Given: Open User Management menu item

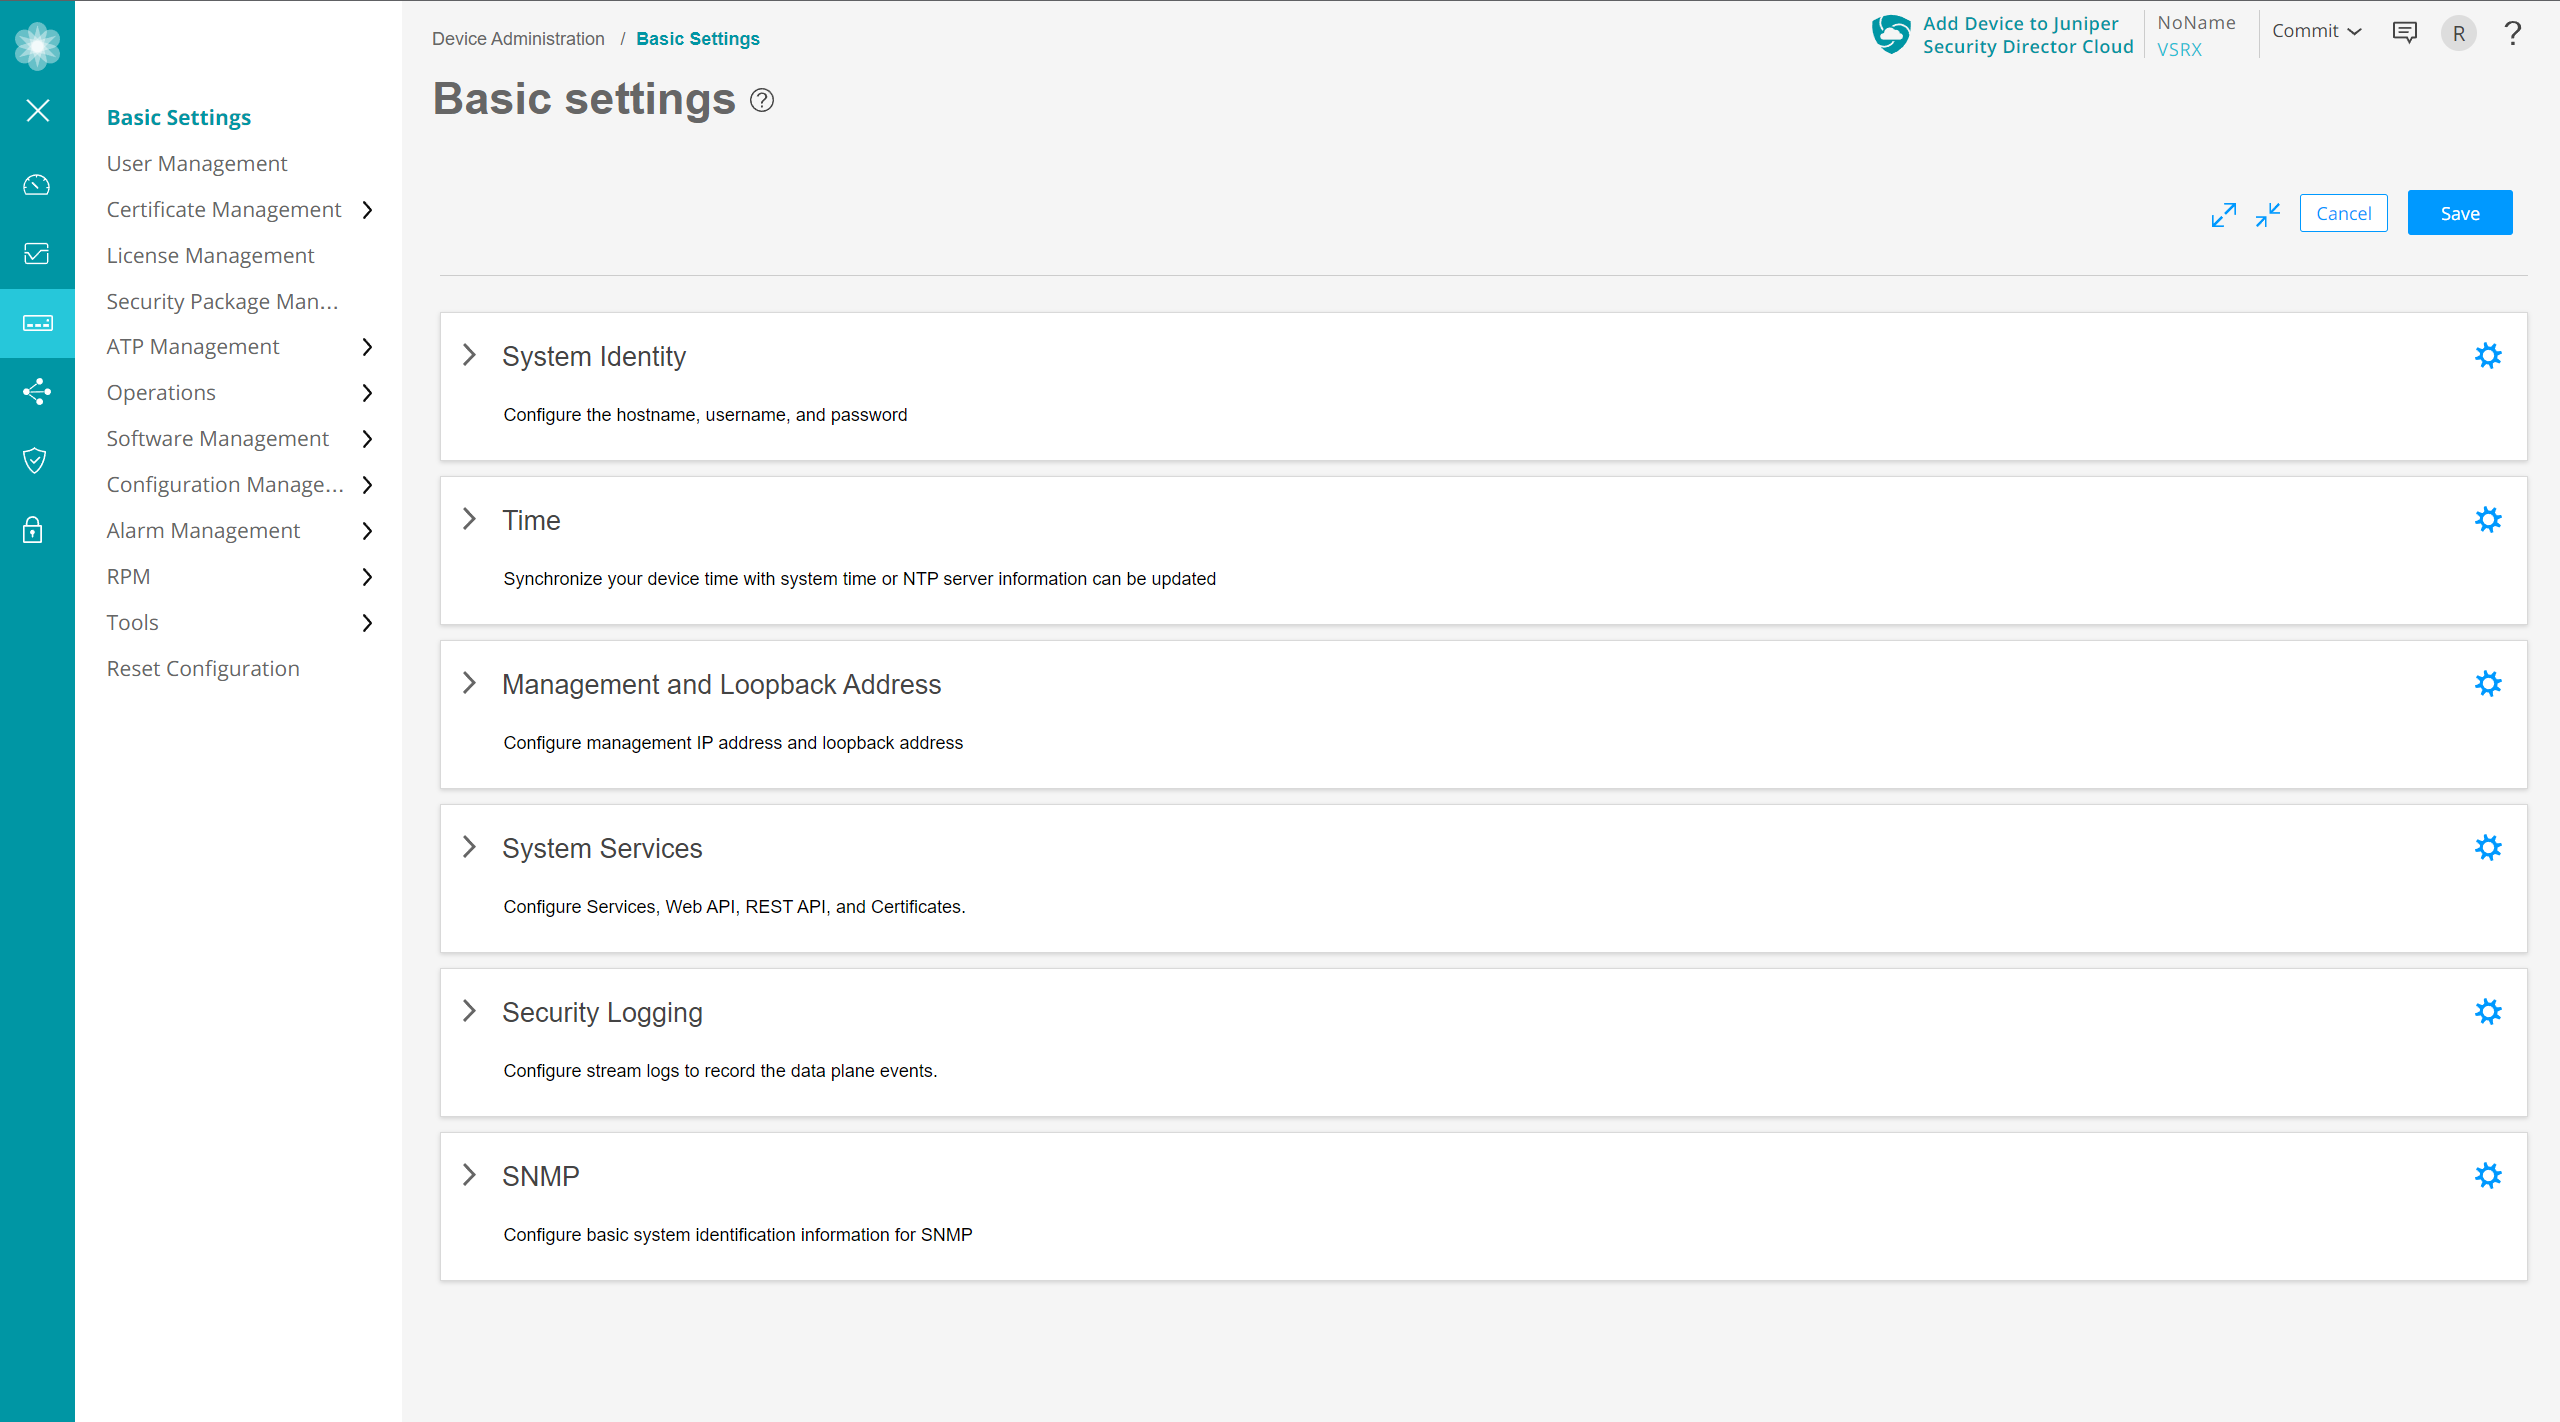Looking at the screenshot, I should pyautogui.click(x=197, y=163).
